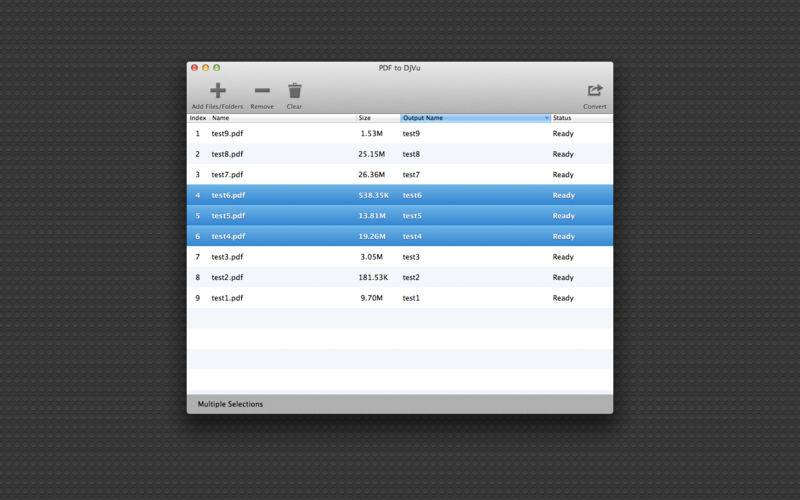This screenshot has width=800, height=500.
Task: Click output name test8
Action: click(x=411, y=154)
